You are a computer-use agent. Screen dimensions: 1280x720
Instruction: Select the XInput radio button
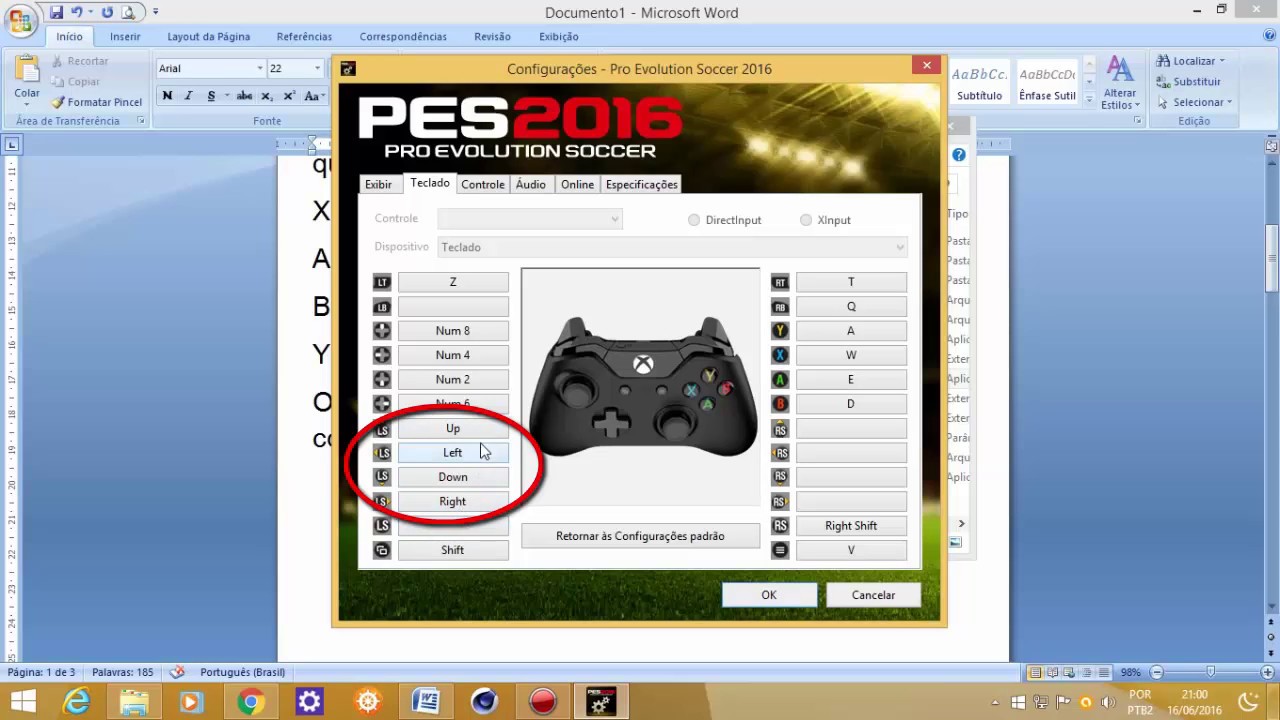pos(806,220)
